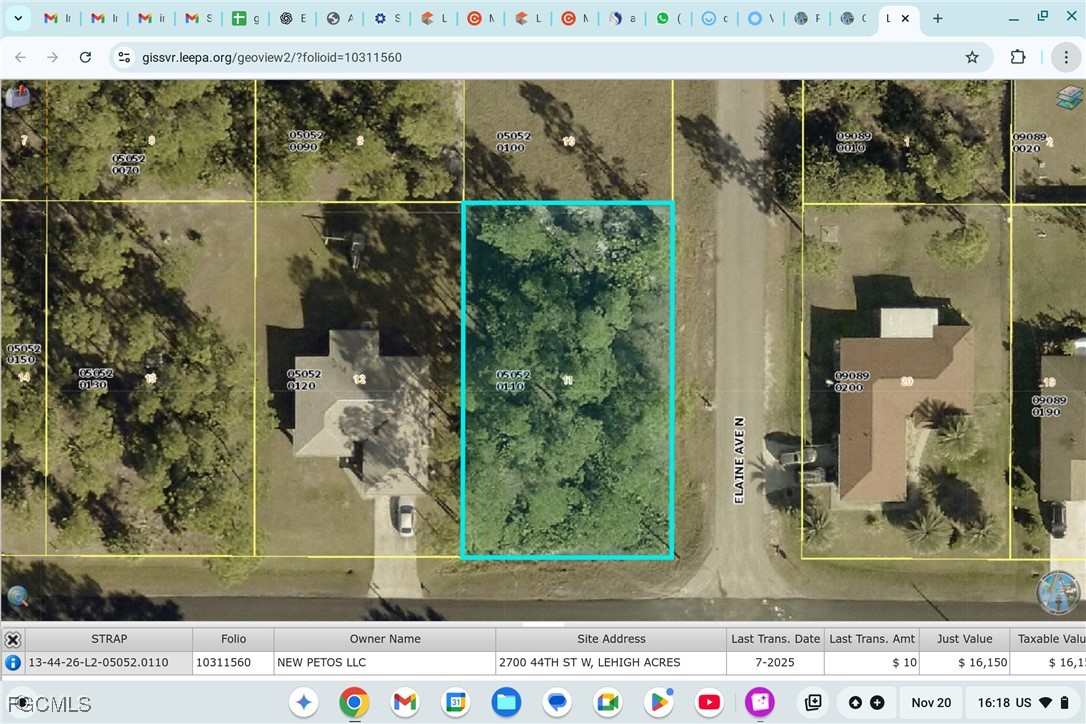
Task: Open Chrome's three-dot menu
Action: tap(1066, 57)
